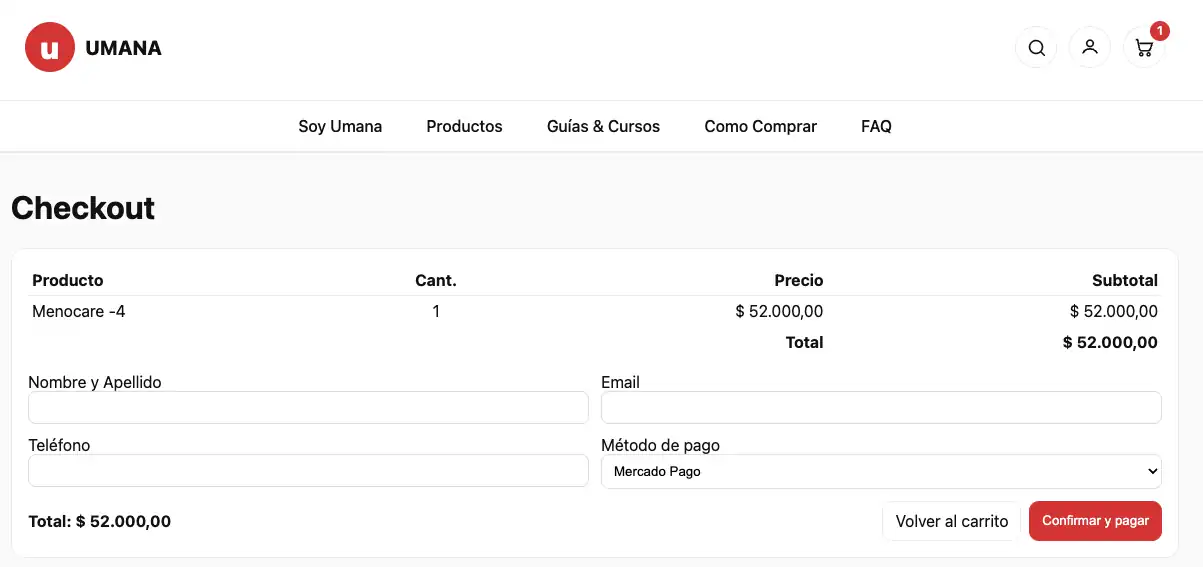Expand the Método de pago dropdown
The width and height of the screenshot is (1203, 567).
point(880,471)
